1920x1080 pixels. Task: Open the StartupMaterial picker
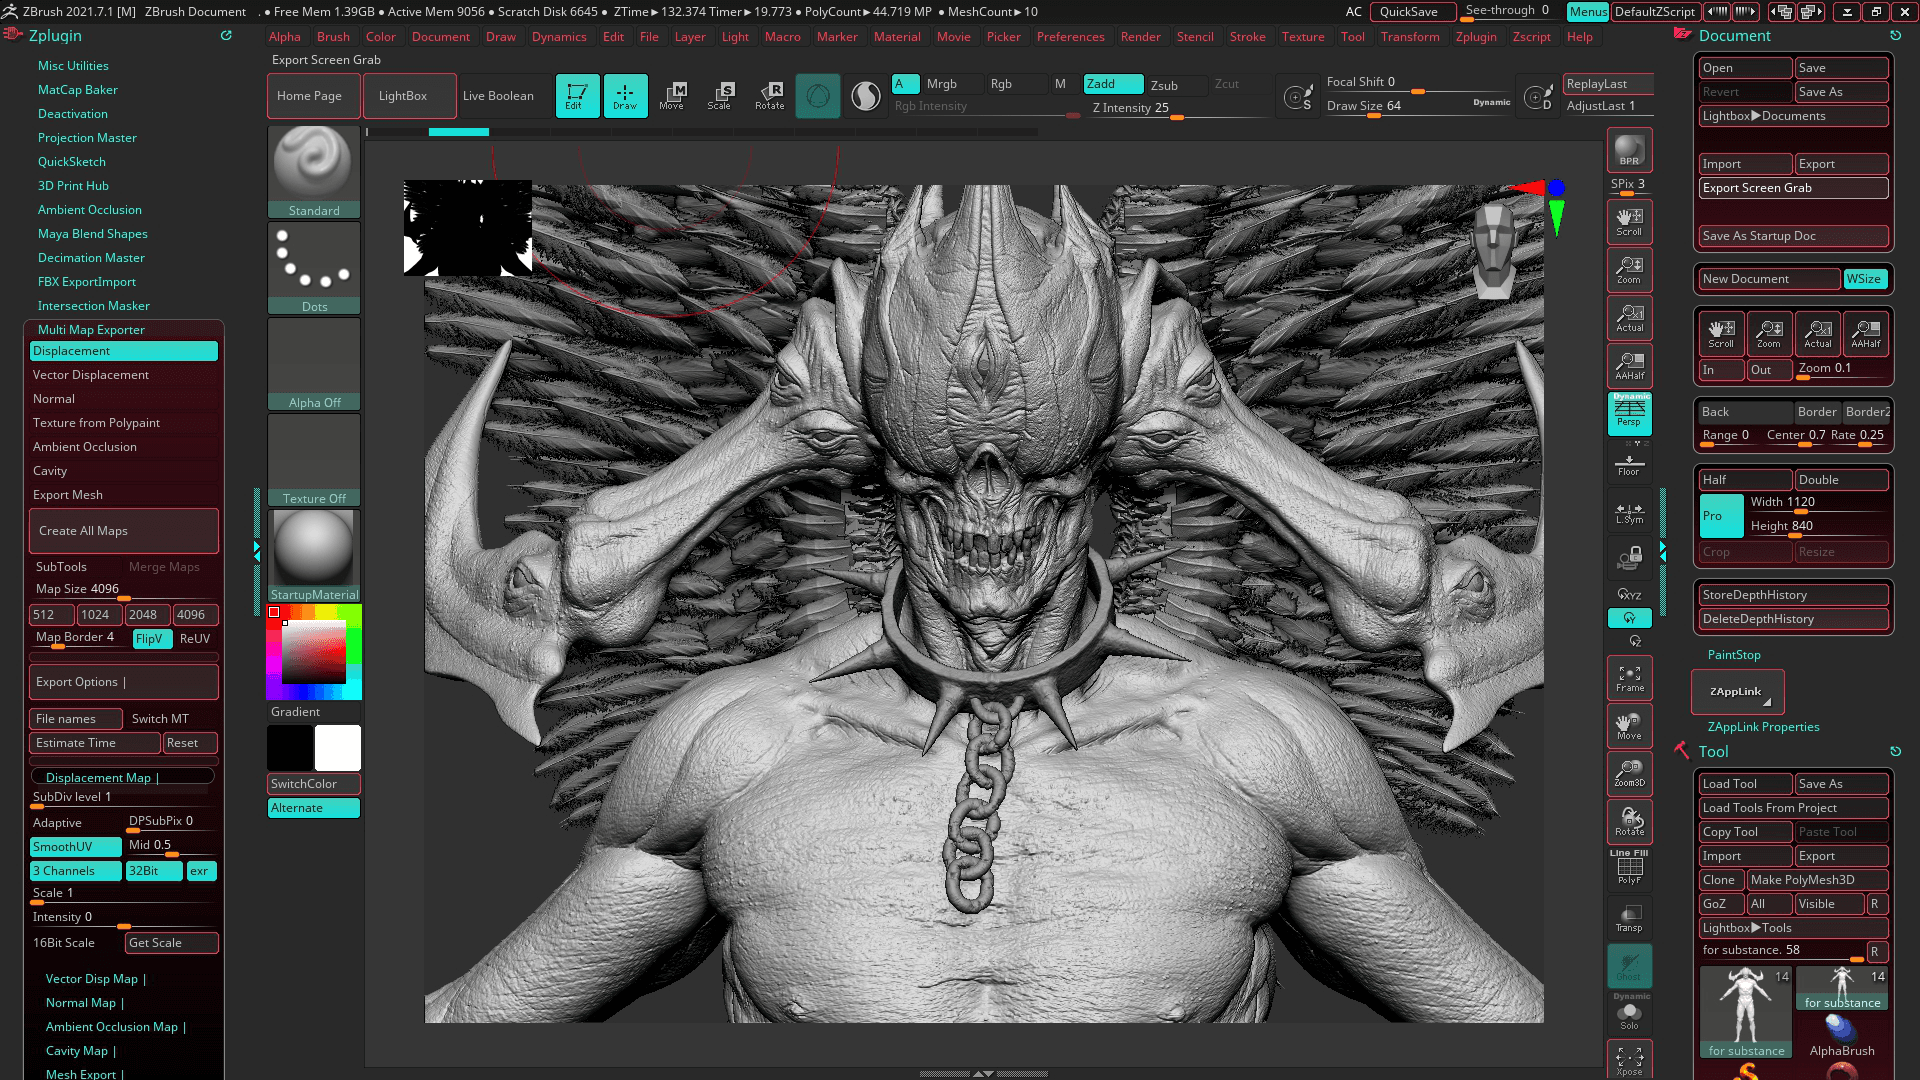314,556
